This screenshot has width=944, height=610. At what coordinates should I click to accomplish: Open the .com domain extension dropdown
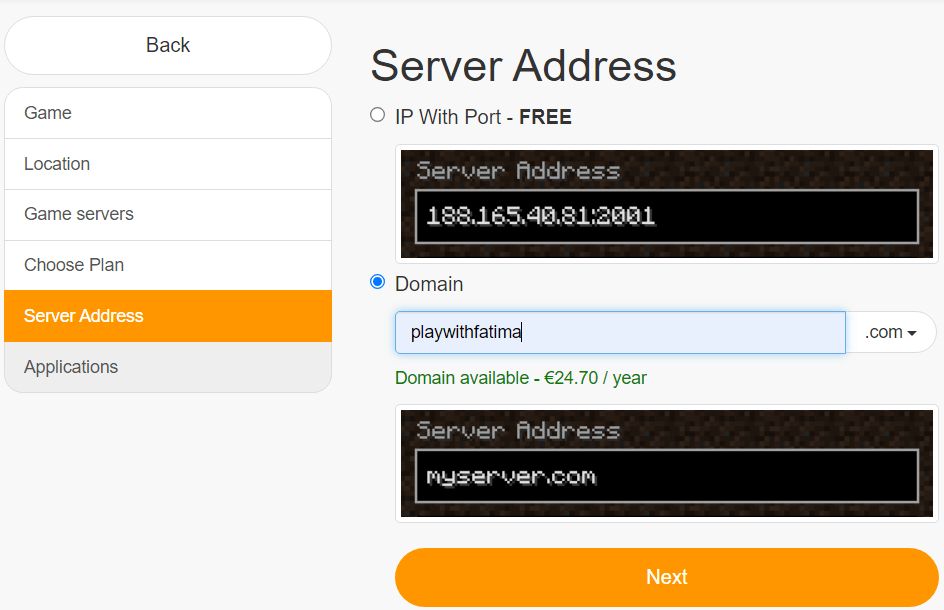(891, 332)
